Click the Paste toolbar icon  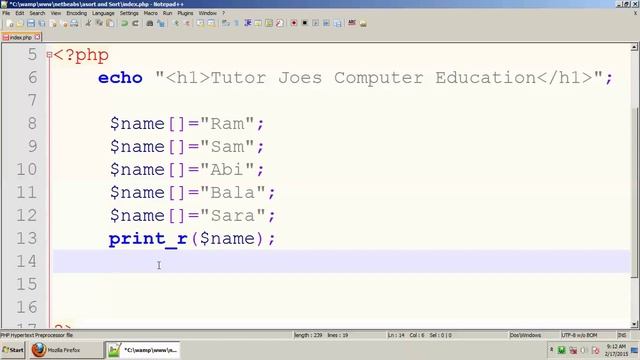coord(110,23)
